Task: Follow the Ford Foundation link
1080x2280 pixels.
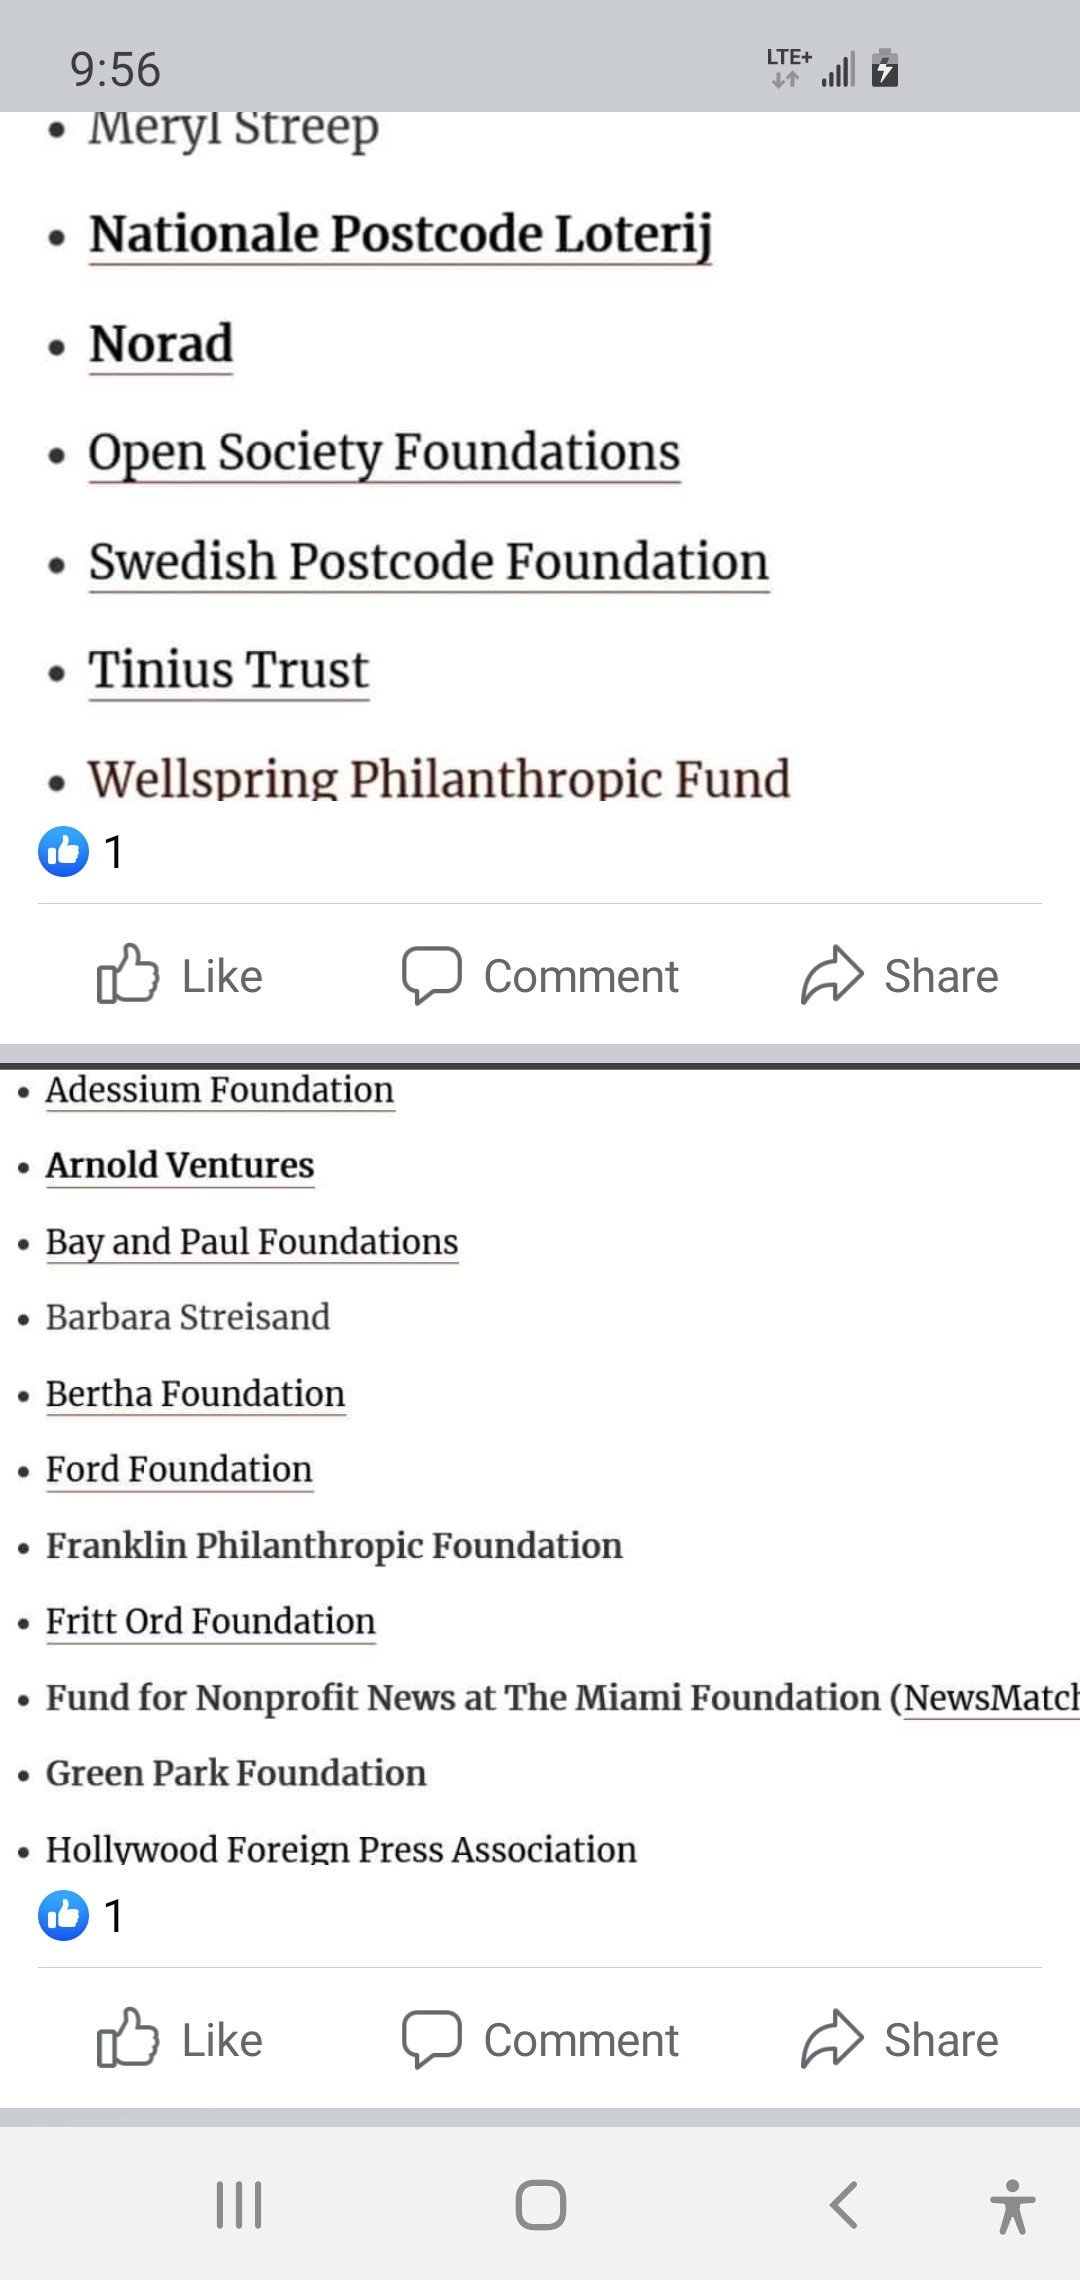Action: click(x=179, y=1469)
